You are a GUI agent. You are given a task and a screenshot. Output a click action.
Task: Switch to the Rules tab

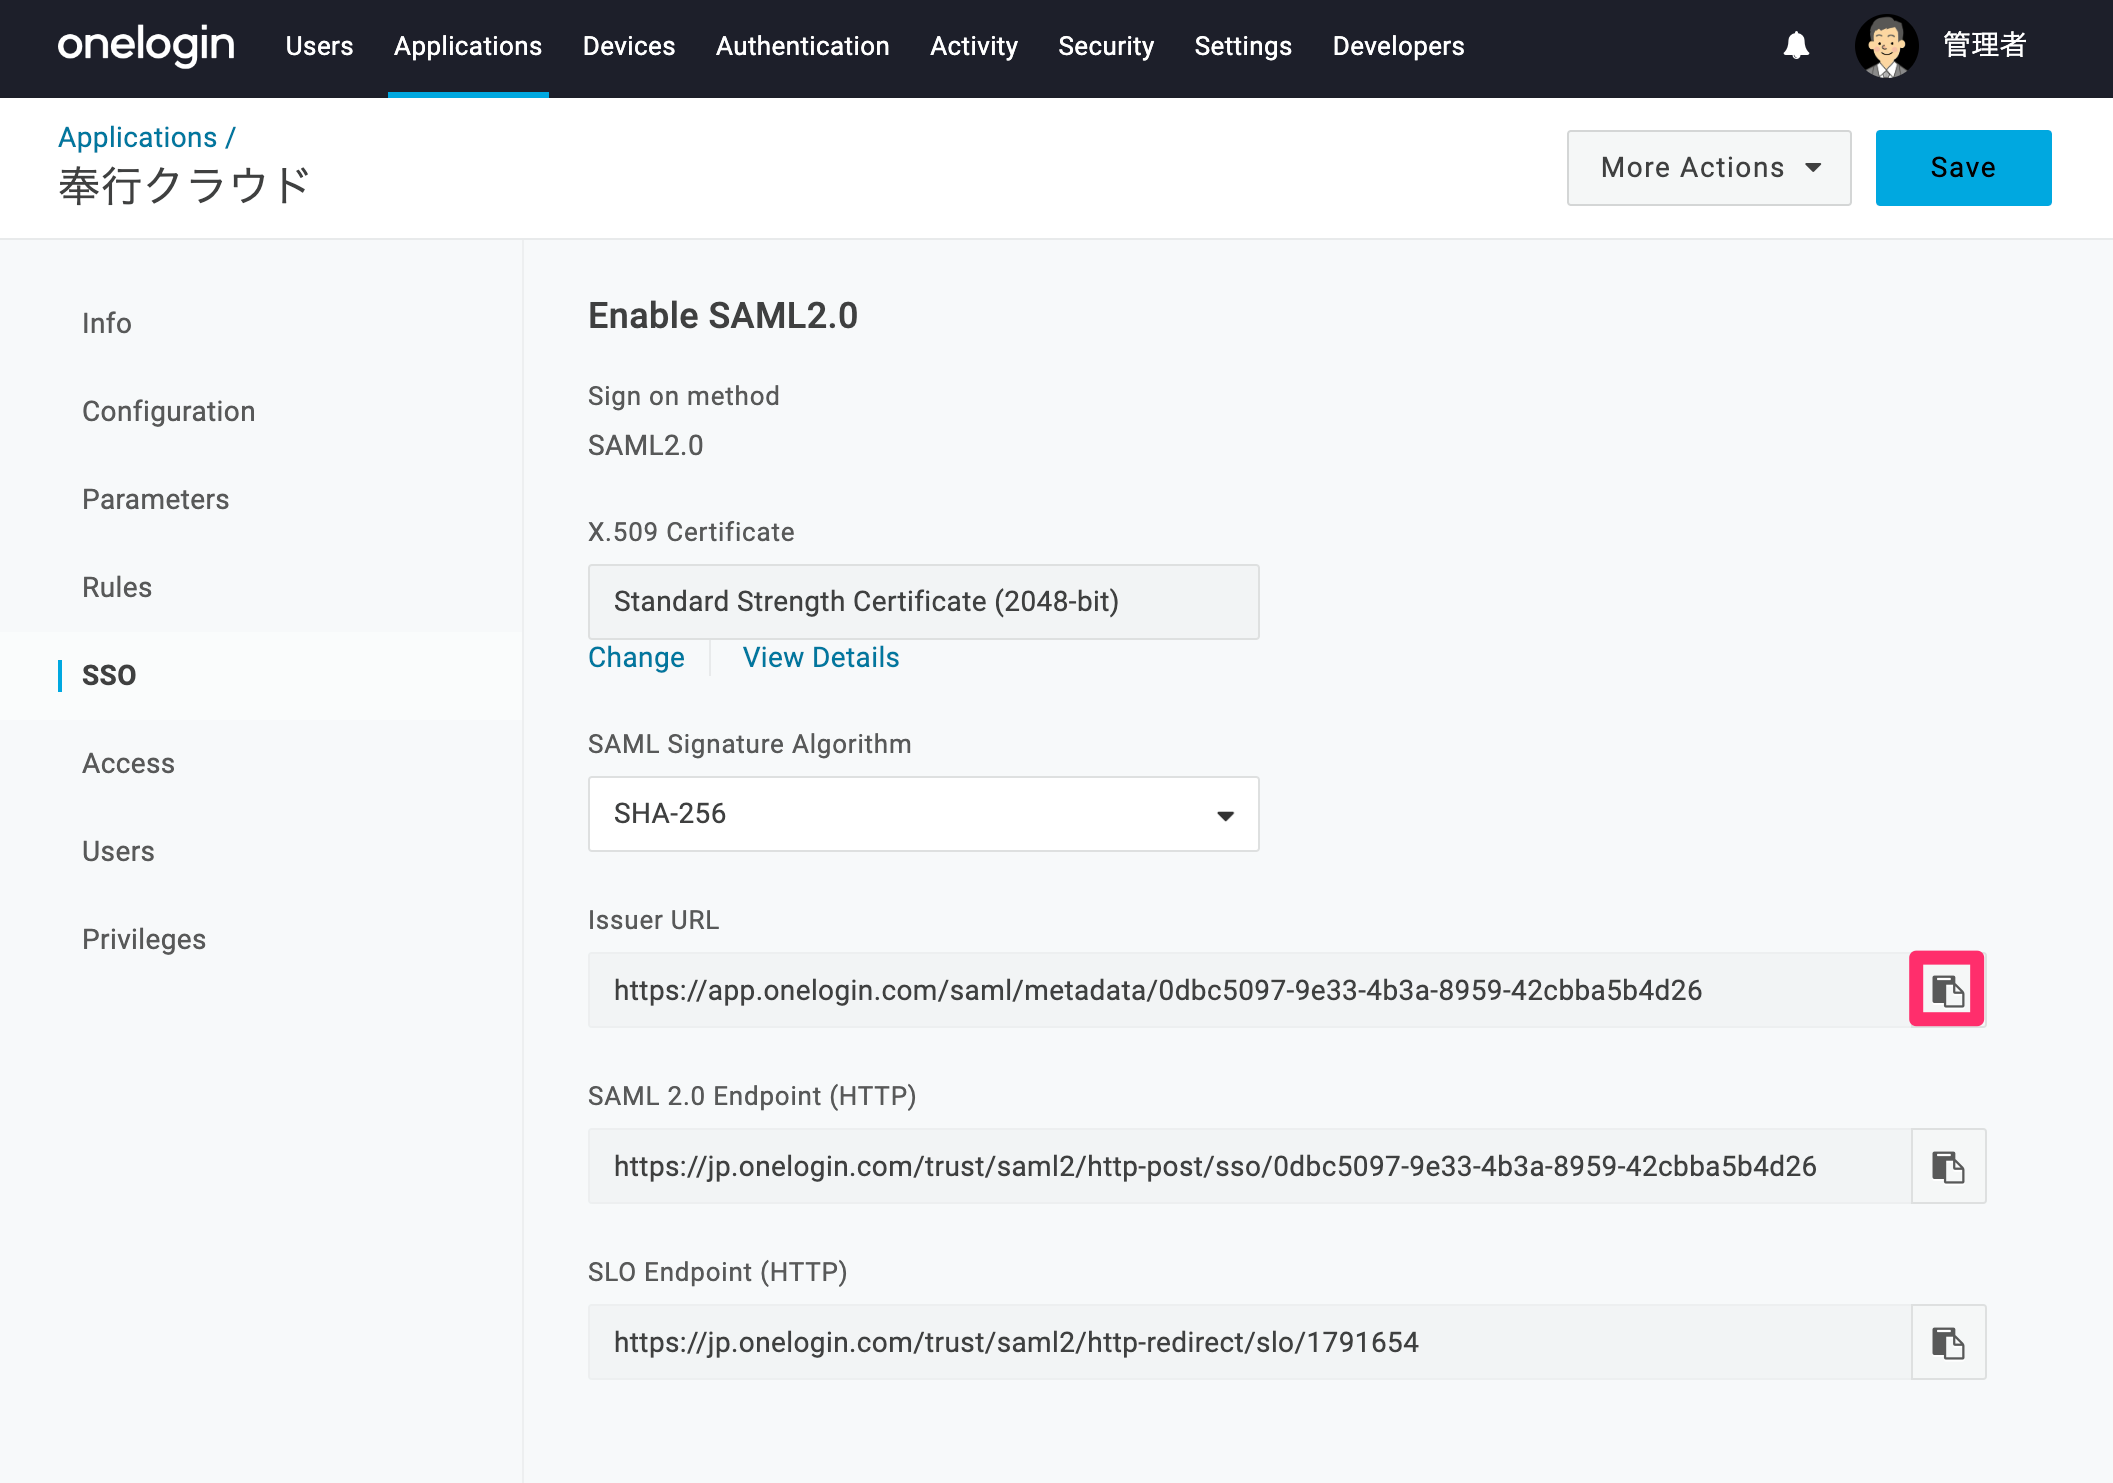tap(117, 587)
